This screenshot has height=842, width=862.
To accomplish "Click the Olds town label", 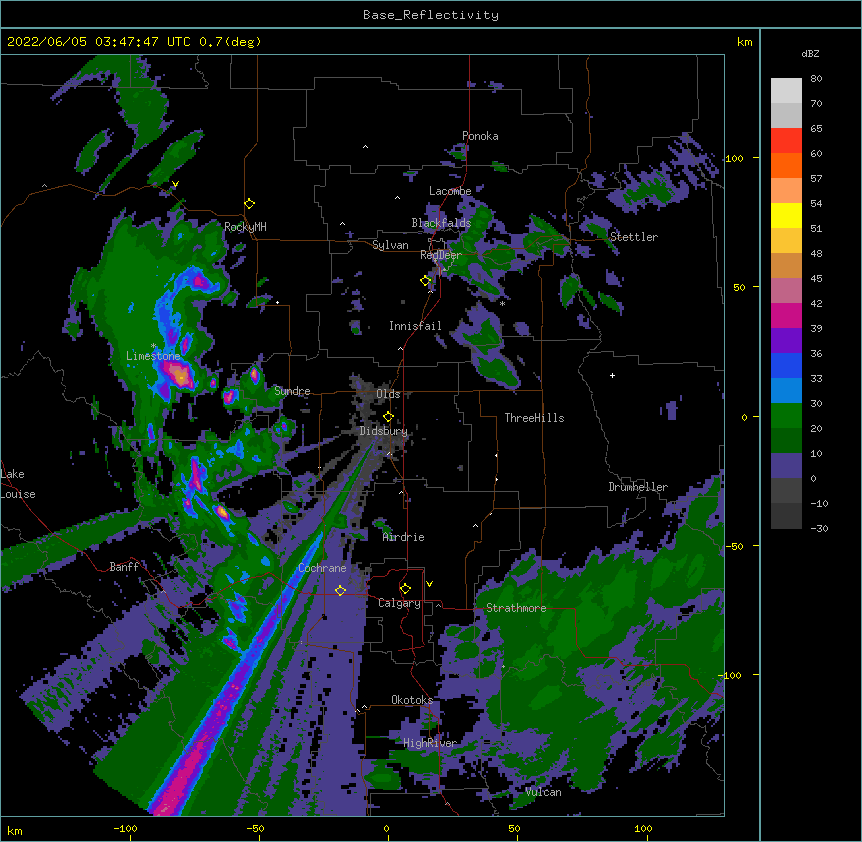I will point(388,394).
